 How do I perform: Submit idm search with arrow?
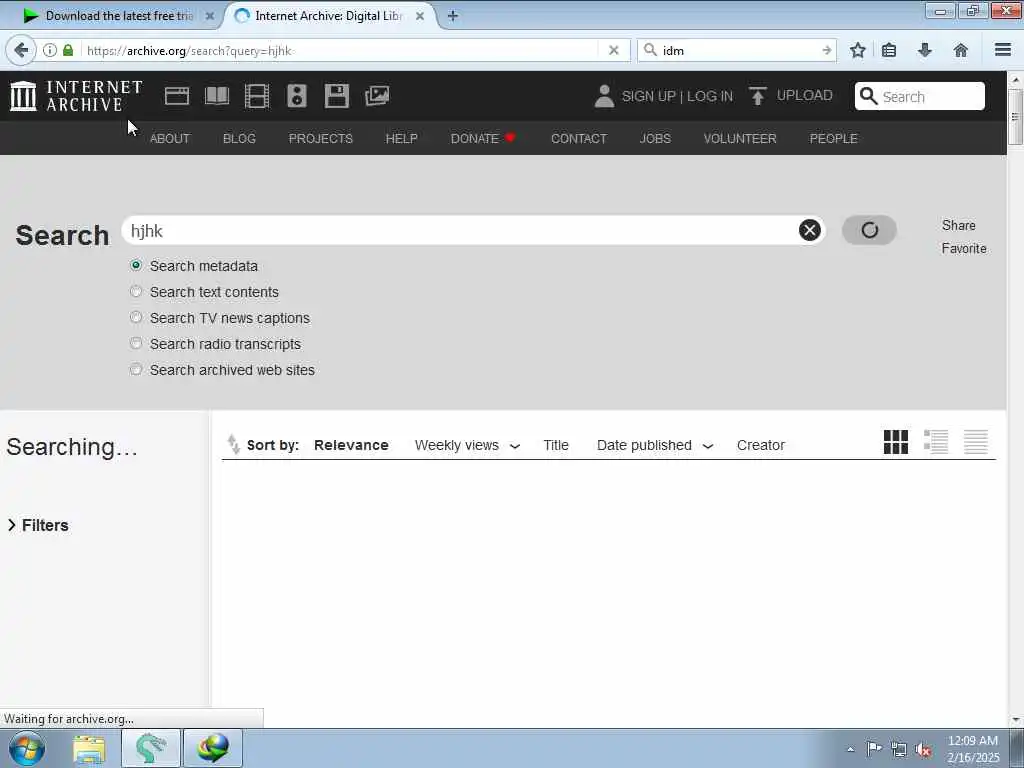[x=827, y=50]
